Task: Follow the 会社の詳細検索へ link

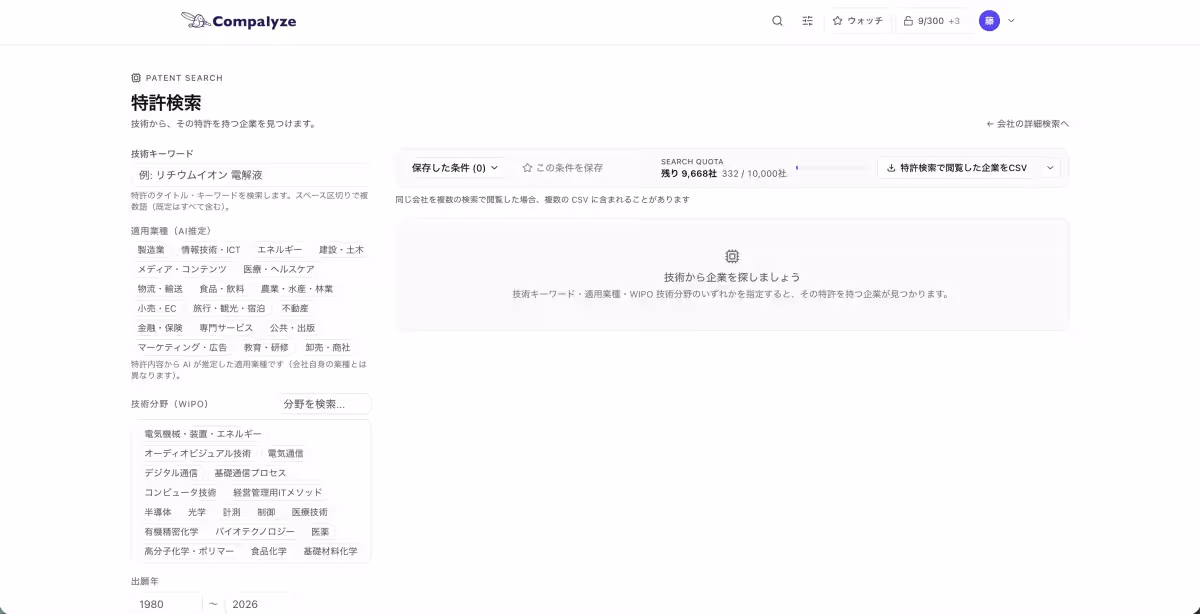Action: [x=1027, y=124]
